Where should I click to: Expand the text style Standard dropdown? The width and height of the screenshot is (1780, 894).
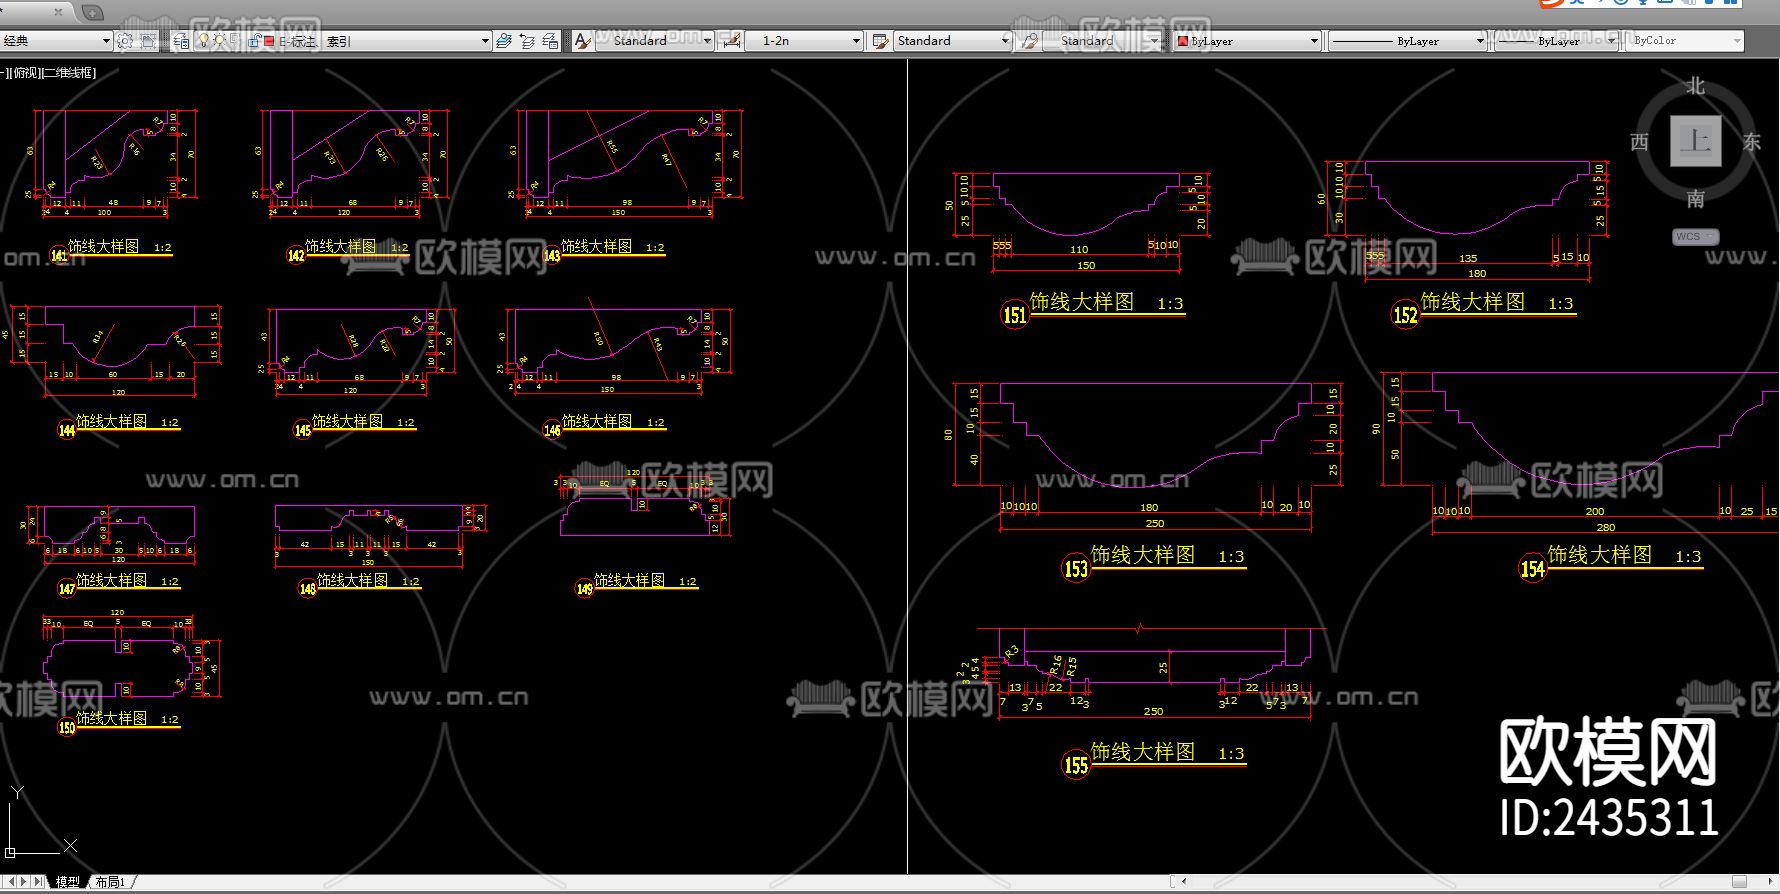pos(707,41)
